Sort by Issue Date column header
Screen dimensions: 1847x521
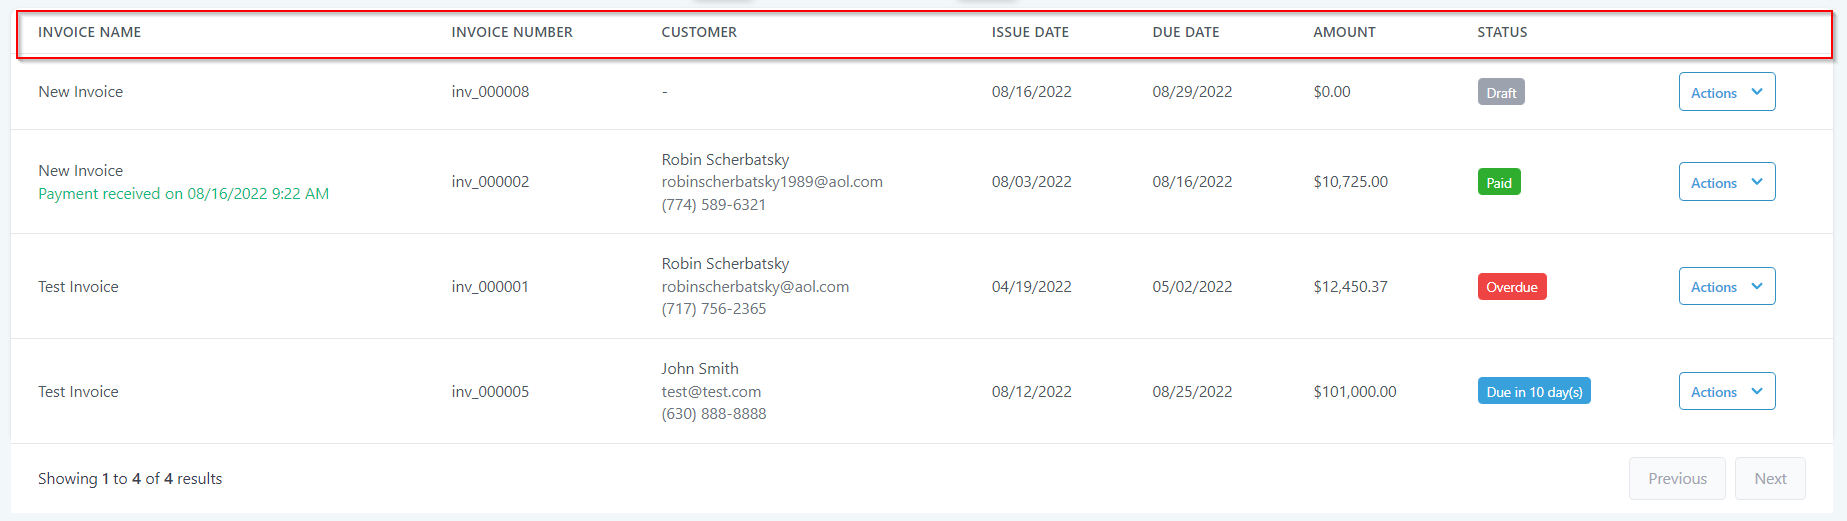(1030, 32)
